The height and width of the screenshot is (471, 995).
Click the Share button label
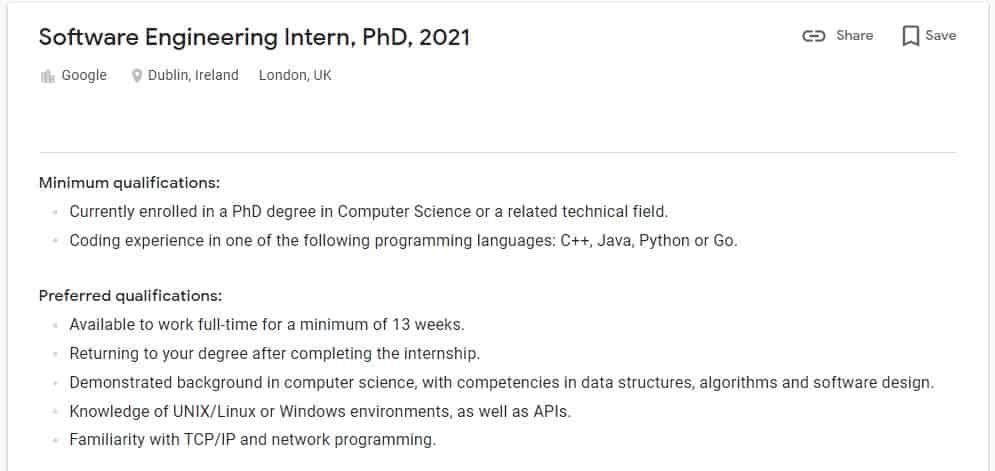[854, 36]
